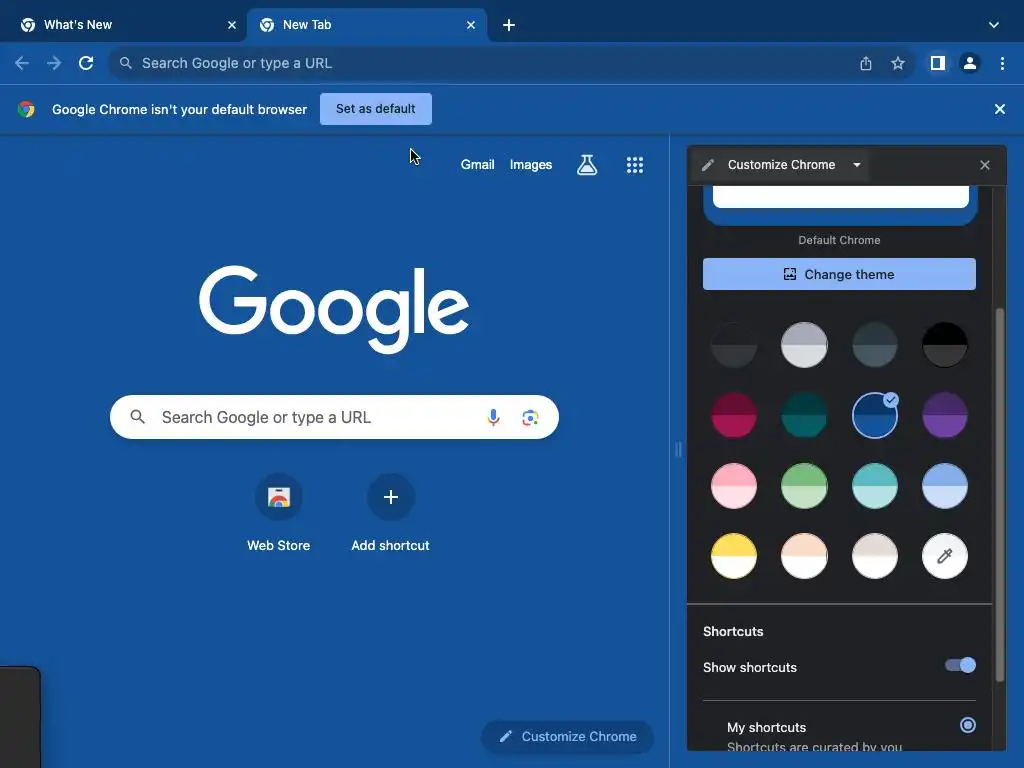This screenshot has height=768, width=1024.
Task: Toggle the Show shortcuts switch
Action: 960,665
